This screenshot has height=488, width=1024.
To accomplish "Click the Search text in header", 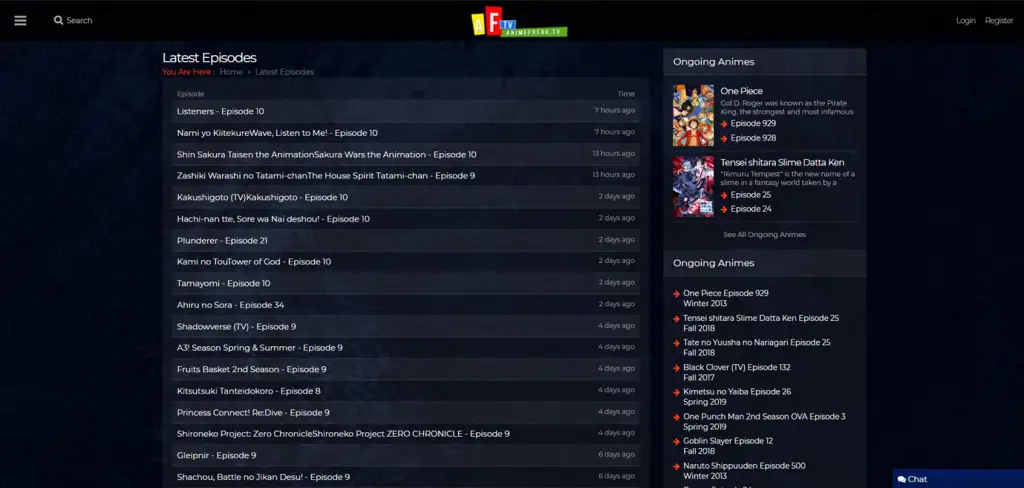I will 79,20.
